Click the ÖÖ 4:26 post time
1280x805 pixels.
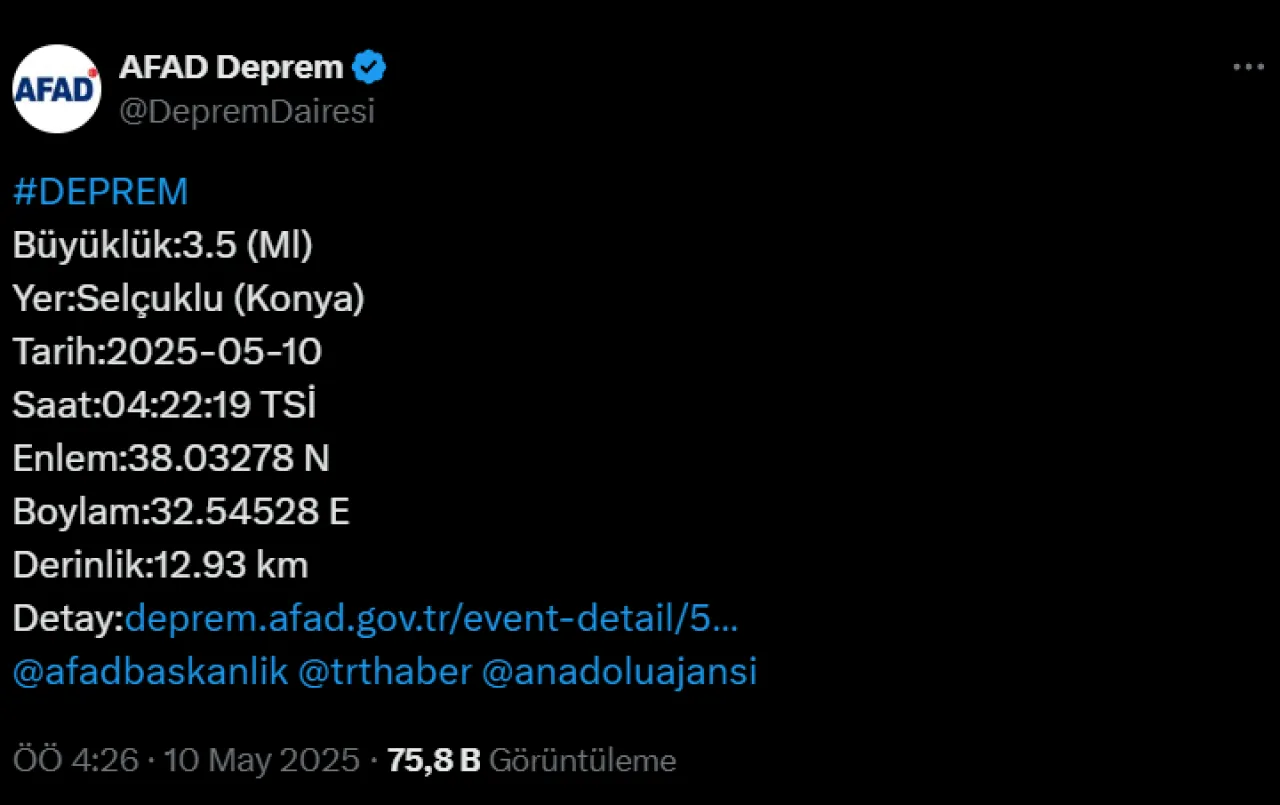pyautogui.click(x=75, y=761)
